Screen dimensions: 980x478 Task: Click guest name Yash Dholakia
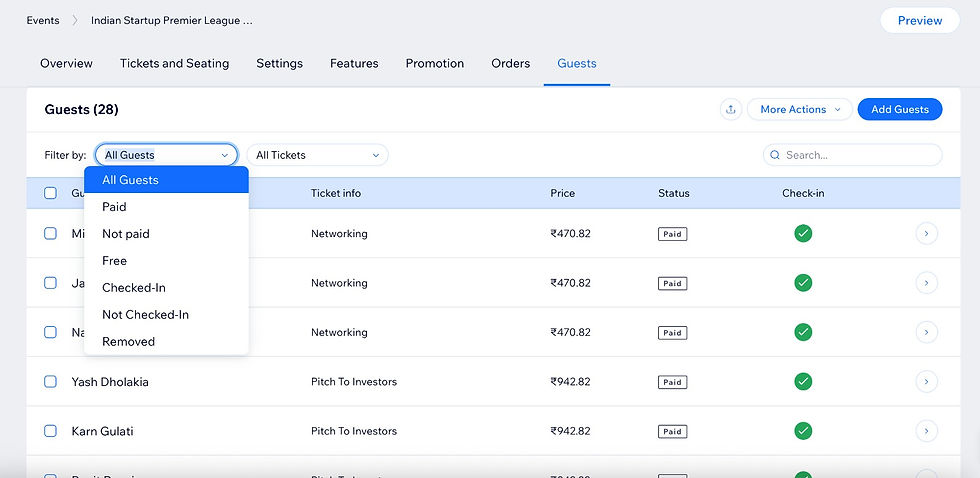pyautogui.click(x=110, y=382)
